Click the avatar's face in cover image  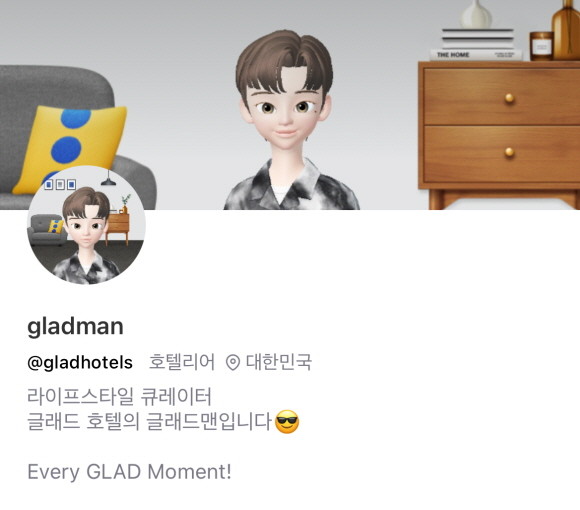click(x=284, y=111)
